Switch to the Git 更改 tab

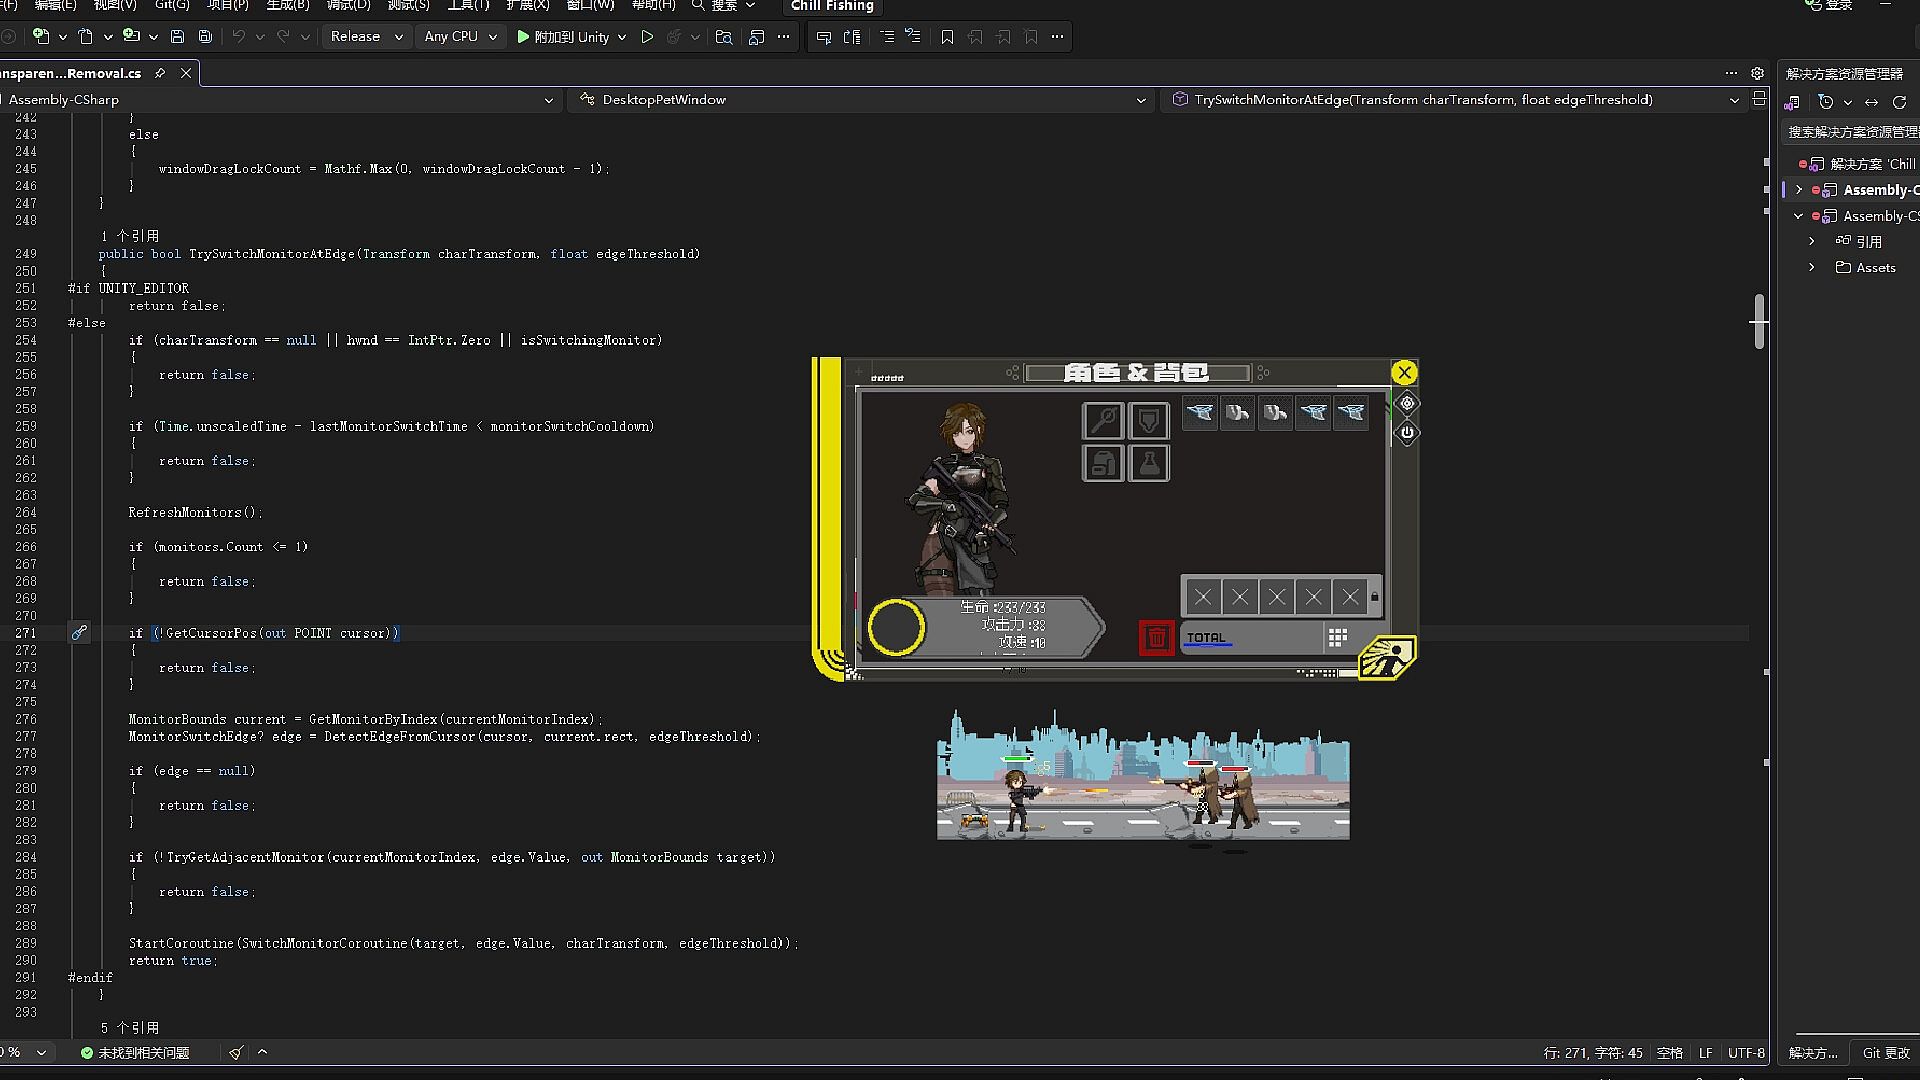1885,1052
